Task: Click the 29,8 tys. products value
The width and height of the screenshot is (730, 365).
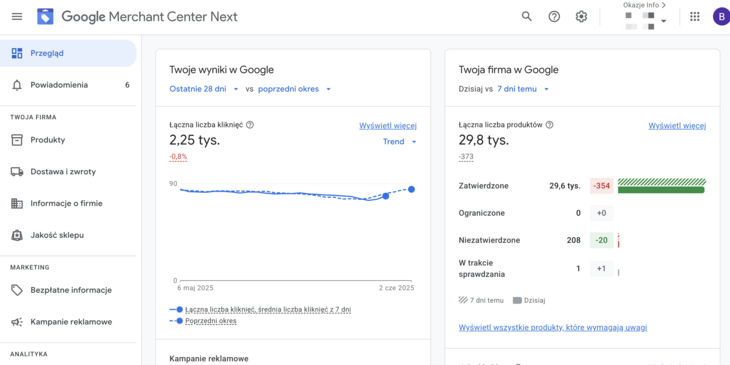Action: pyautogui.click(x=484, y=140)
